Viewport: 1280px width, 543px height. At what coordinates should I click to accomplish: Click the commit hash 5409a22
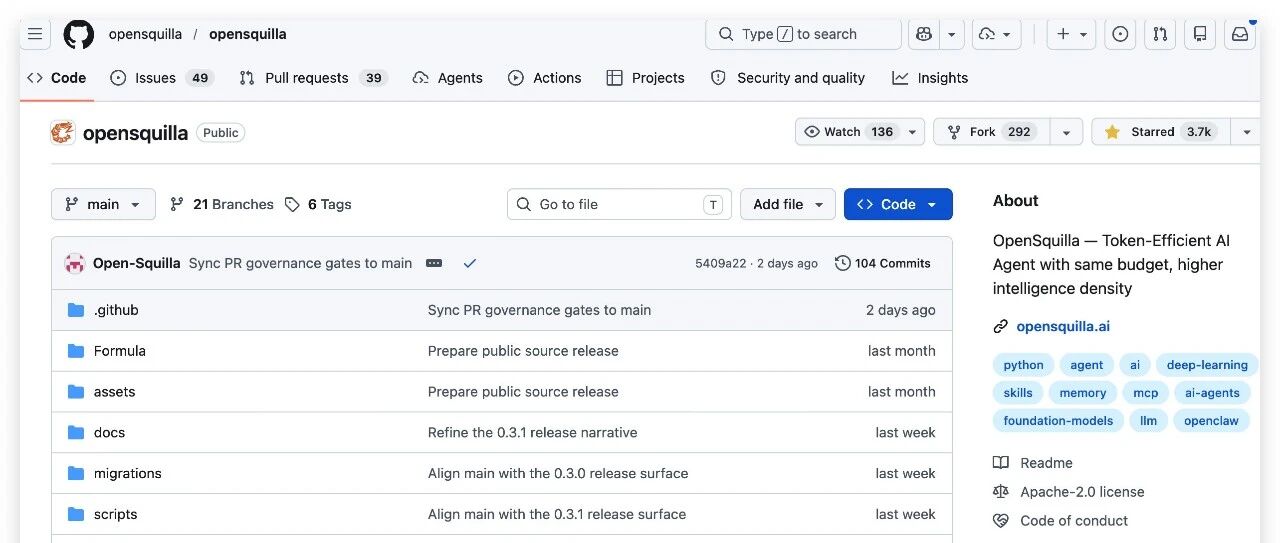tap(721, 264)
